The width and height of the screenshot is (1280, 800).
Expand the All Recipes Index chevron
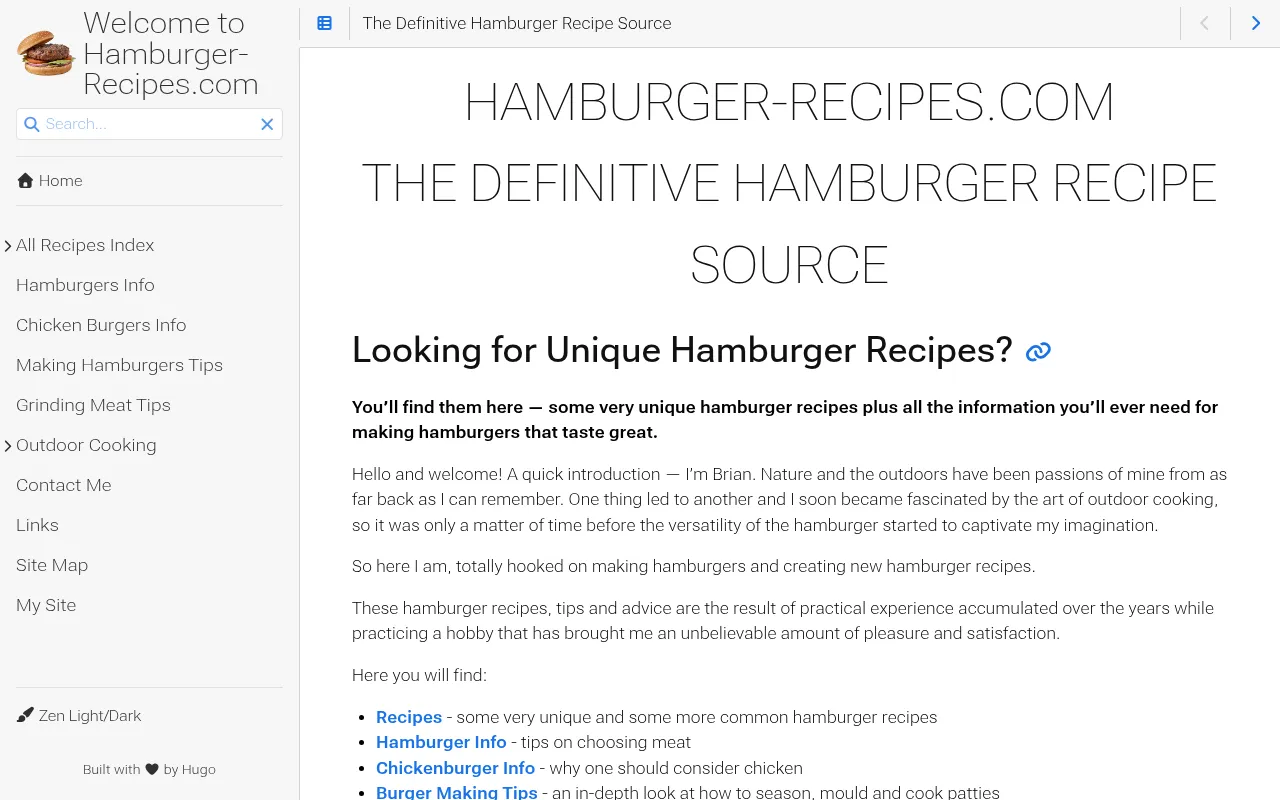pyautogui.click(x=8, y=246)
